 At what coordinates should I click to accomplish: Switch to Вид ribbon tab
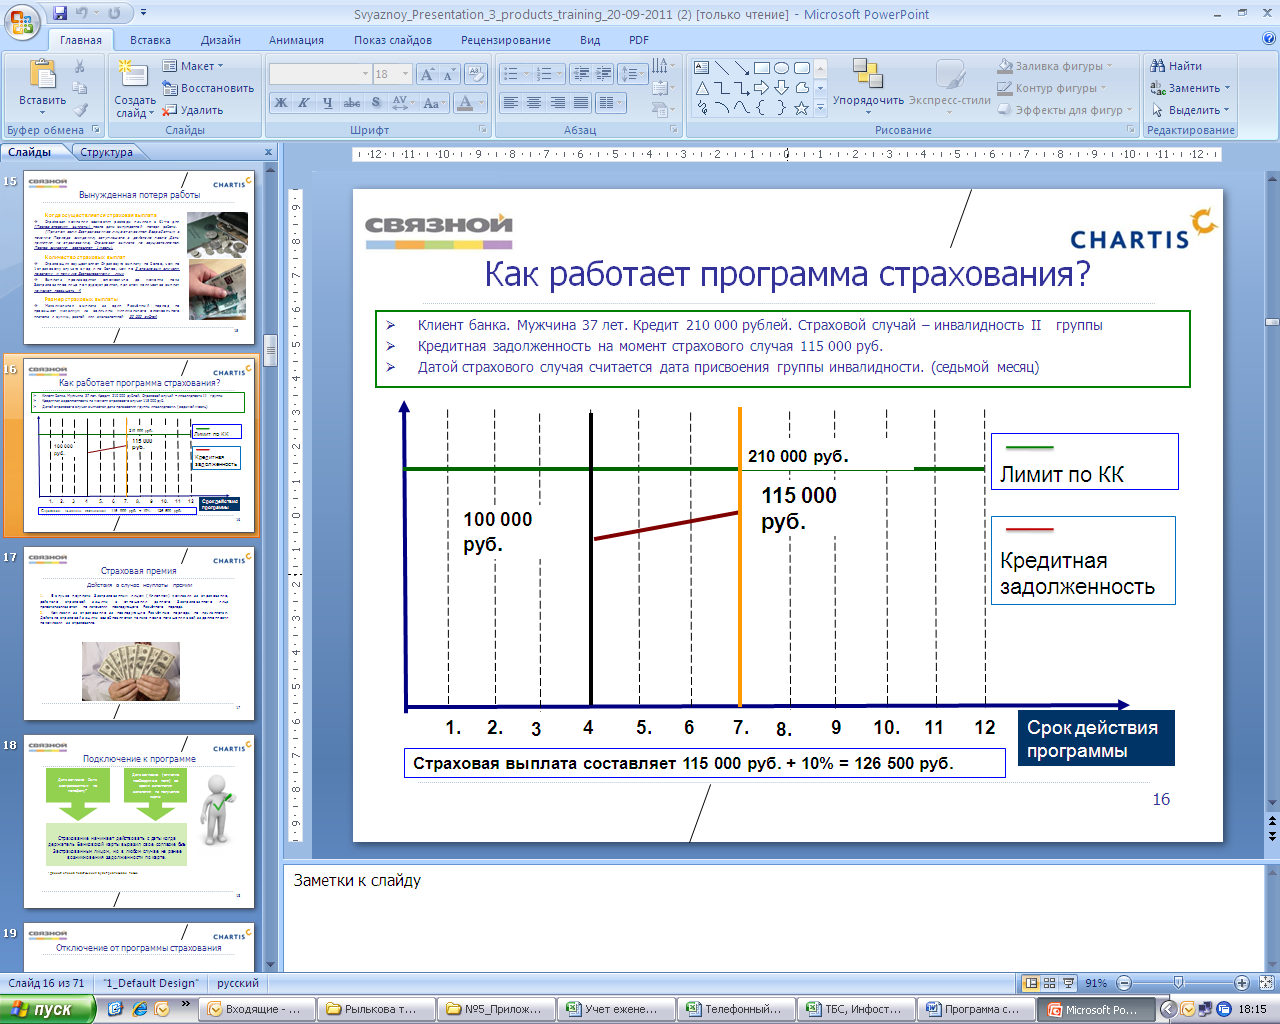[590, 40]
